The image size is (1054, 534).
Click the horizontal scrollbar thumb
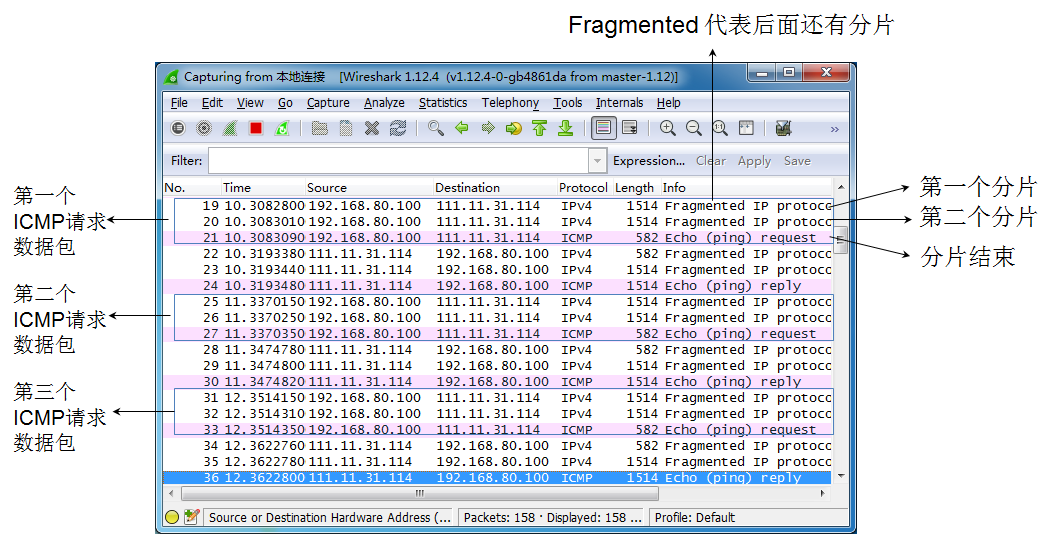pos(420,493)
